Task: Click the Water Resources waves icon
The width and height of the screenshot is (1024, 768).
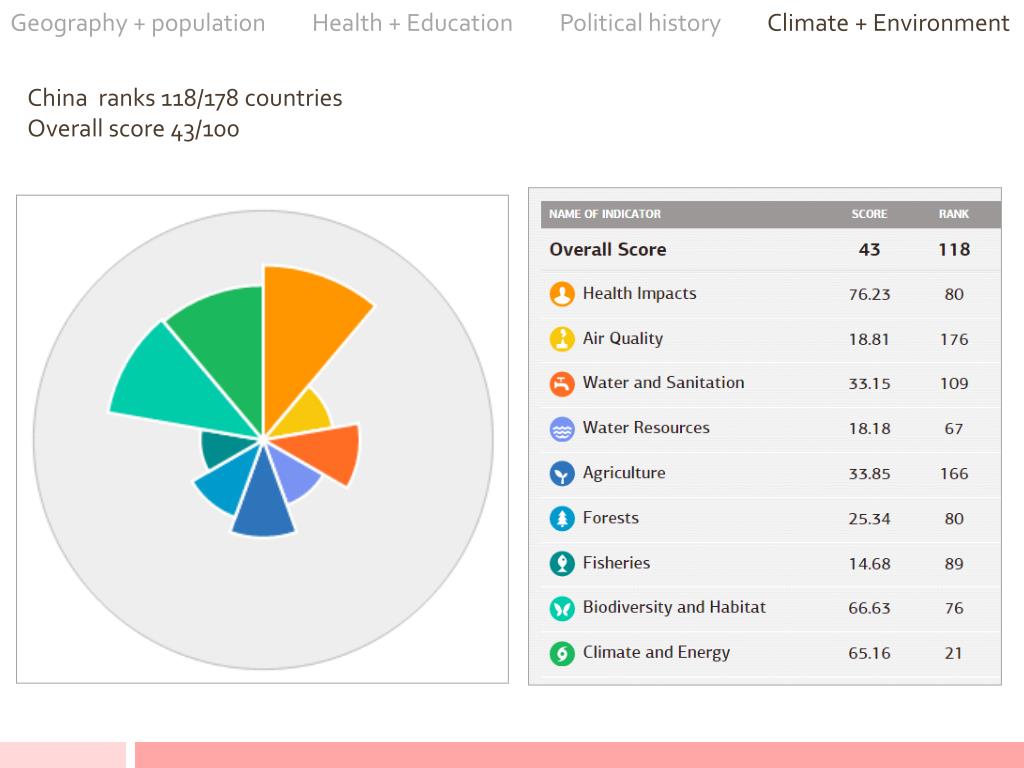Action: click(562, 429)
